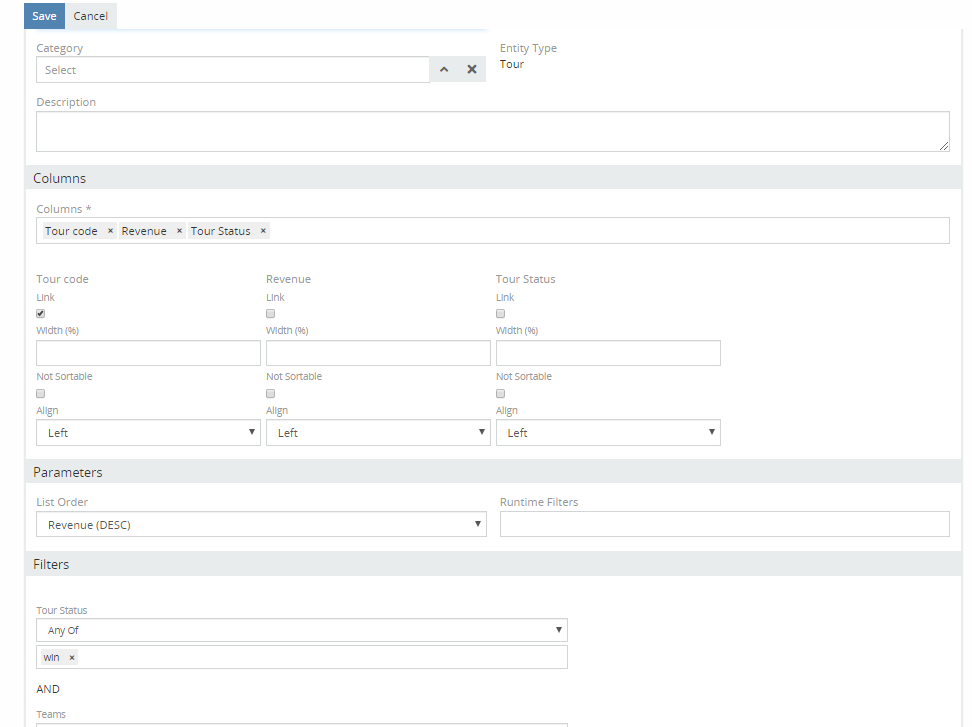The height and width of the screenshot is (727, 972).
Task: Remove the 'win' filter tag
Action: click(72, 657)
